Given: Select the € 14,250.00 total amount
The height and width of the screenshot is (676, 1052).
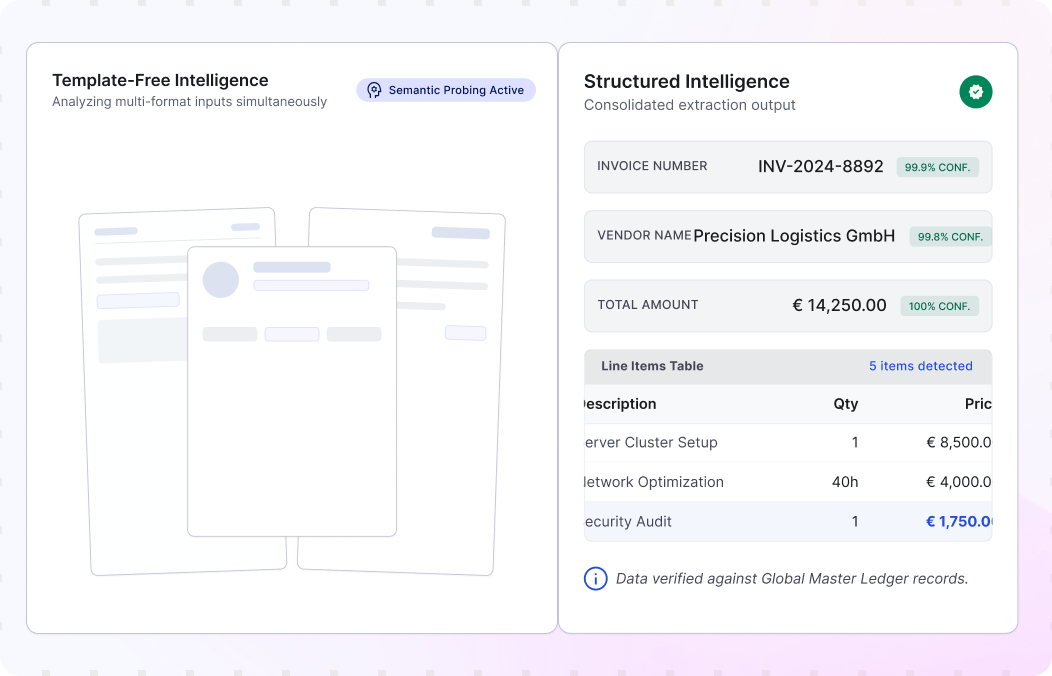Looking at the screenshot, I should point(839,305).
